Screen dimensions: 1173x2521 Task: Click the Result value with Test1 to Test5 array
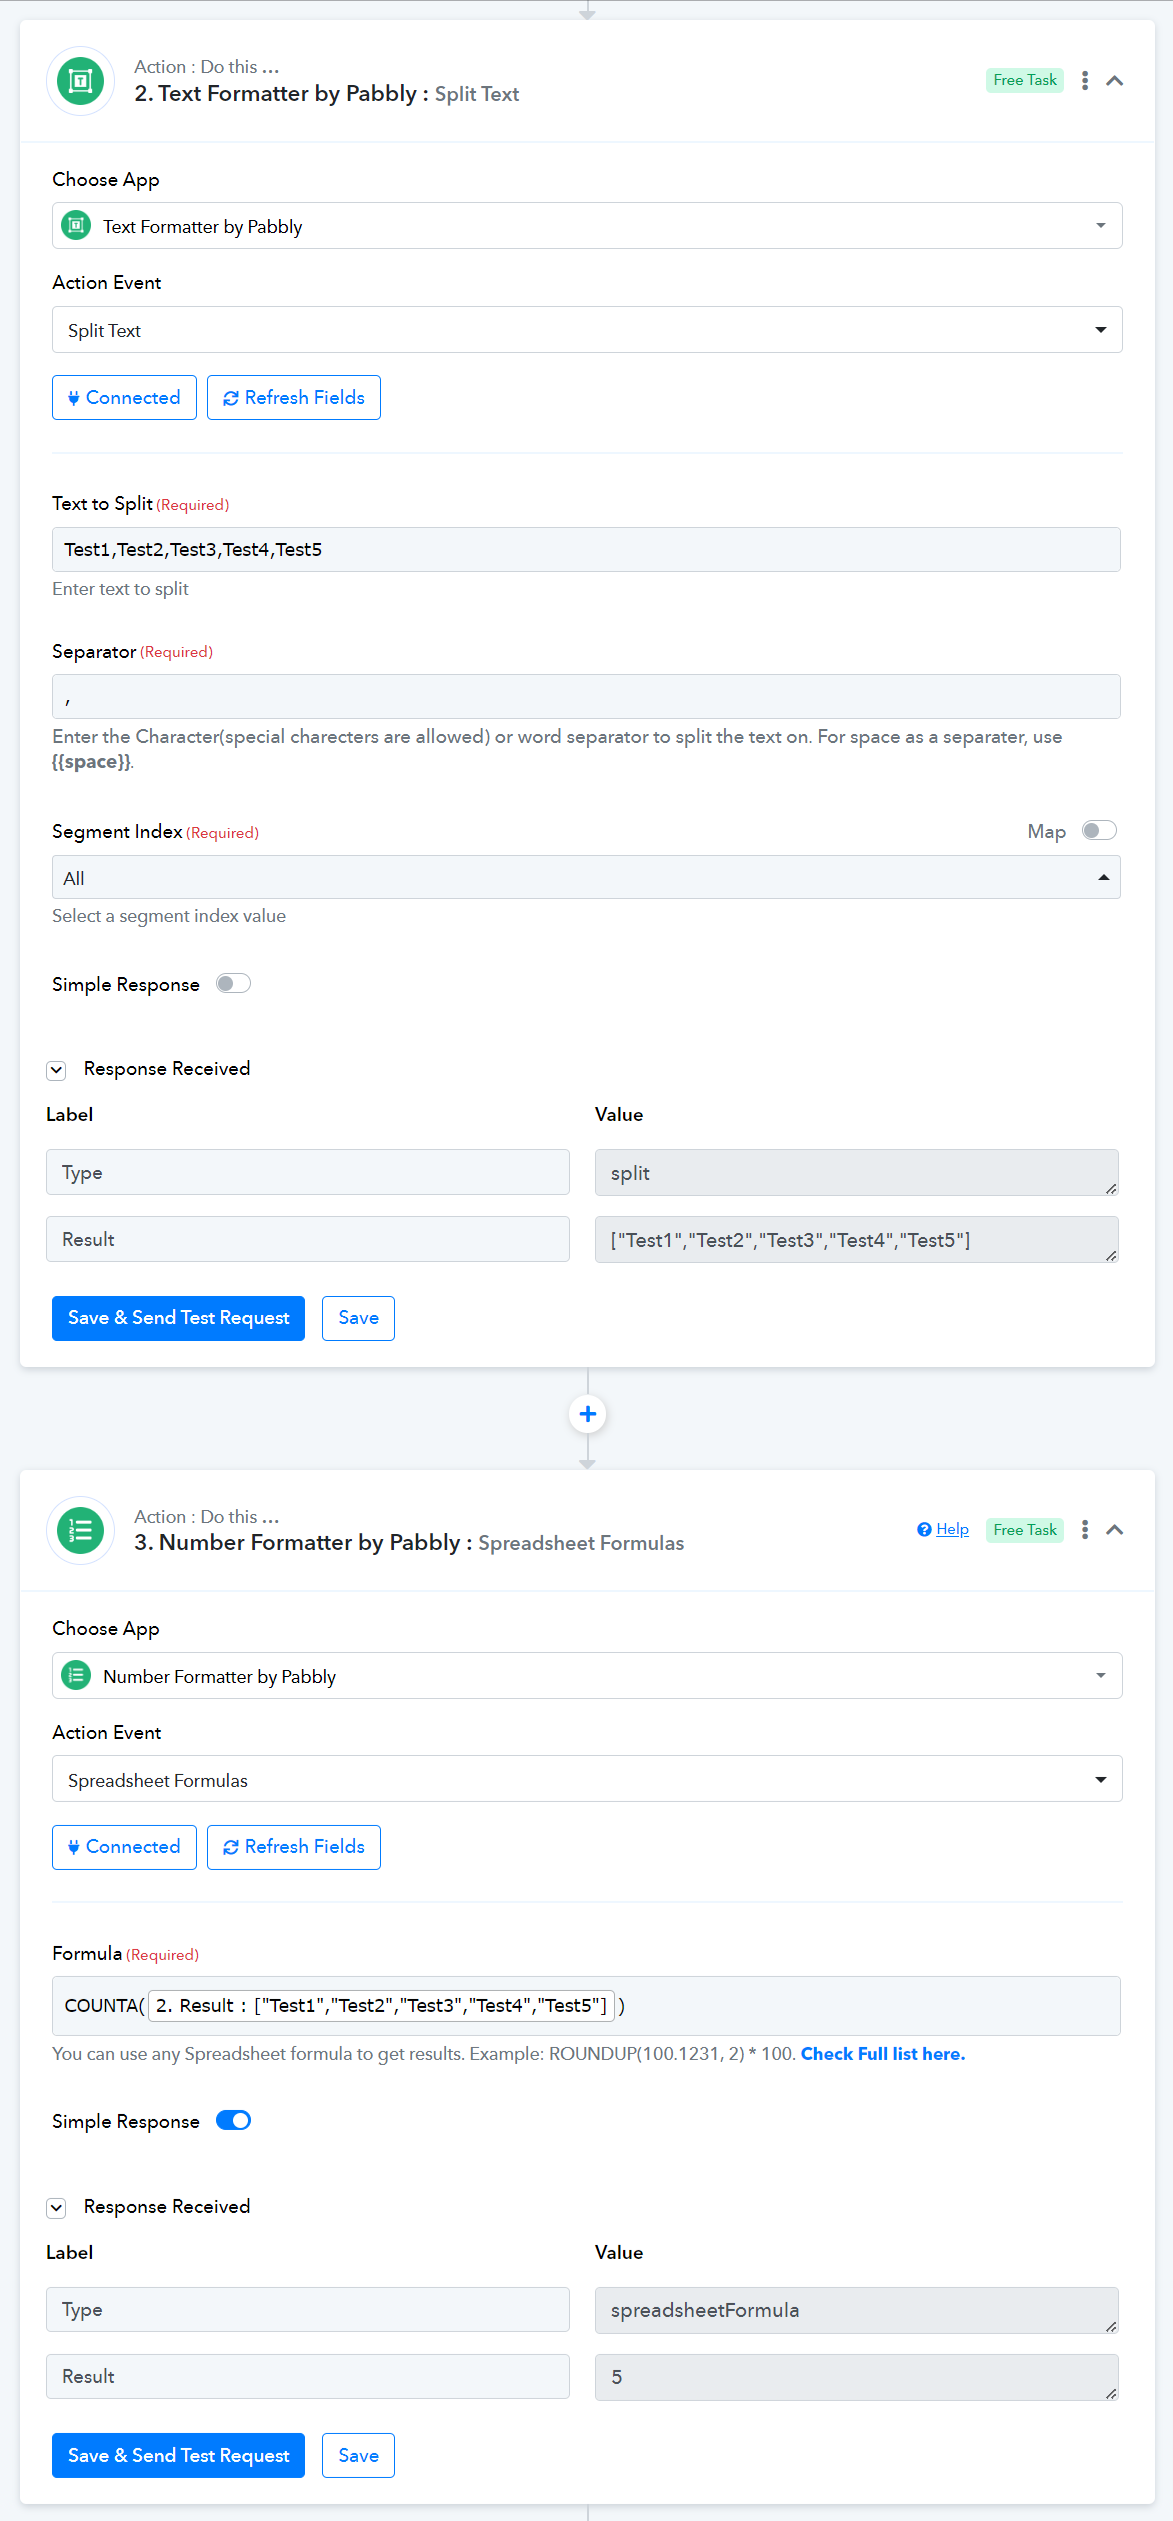pos(856,1240)
